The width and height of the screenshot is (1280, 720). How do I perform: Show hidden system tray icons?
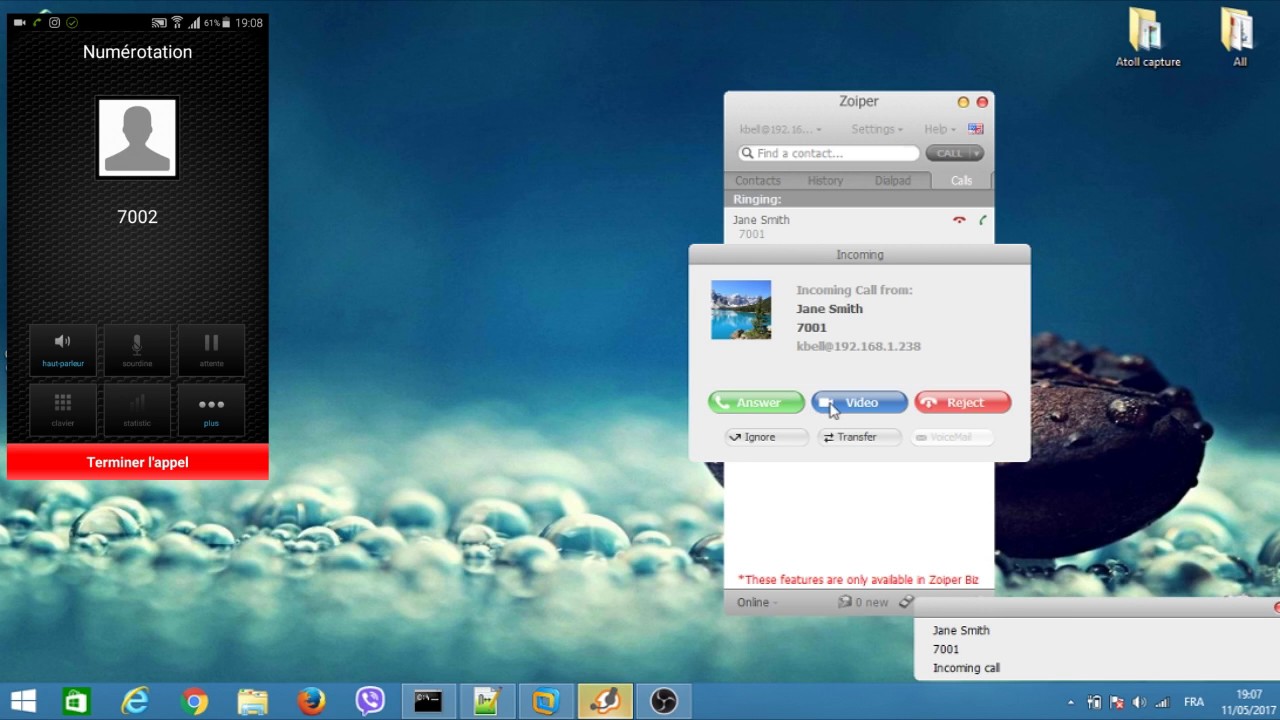(x=1071, y=702)
